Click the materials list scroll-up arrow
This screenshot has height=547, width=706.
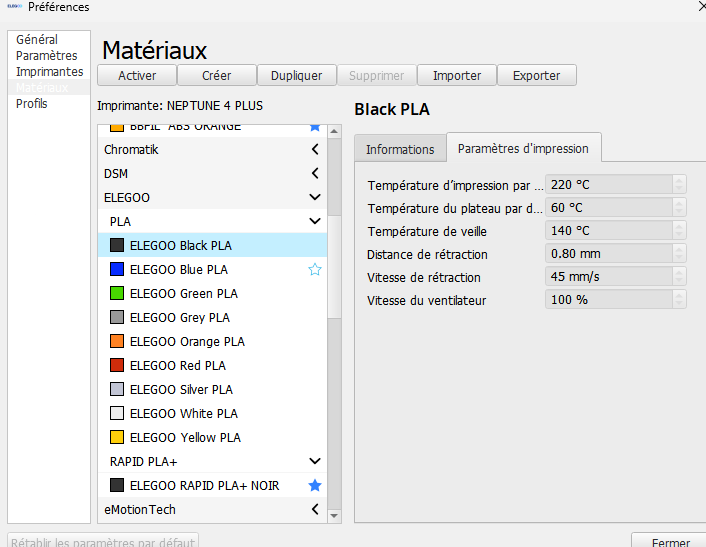tap(334, 131)
